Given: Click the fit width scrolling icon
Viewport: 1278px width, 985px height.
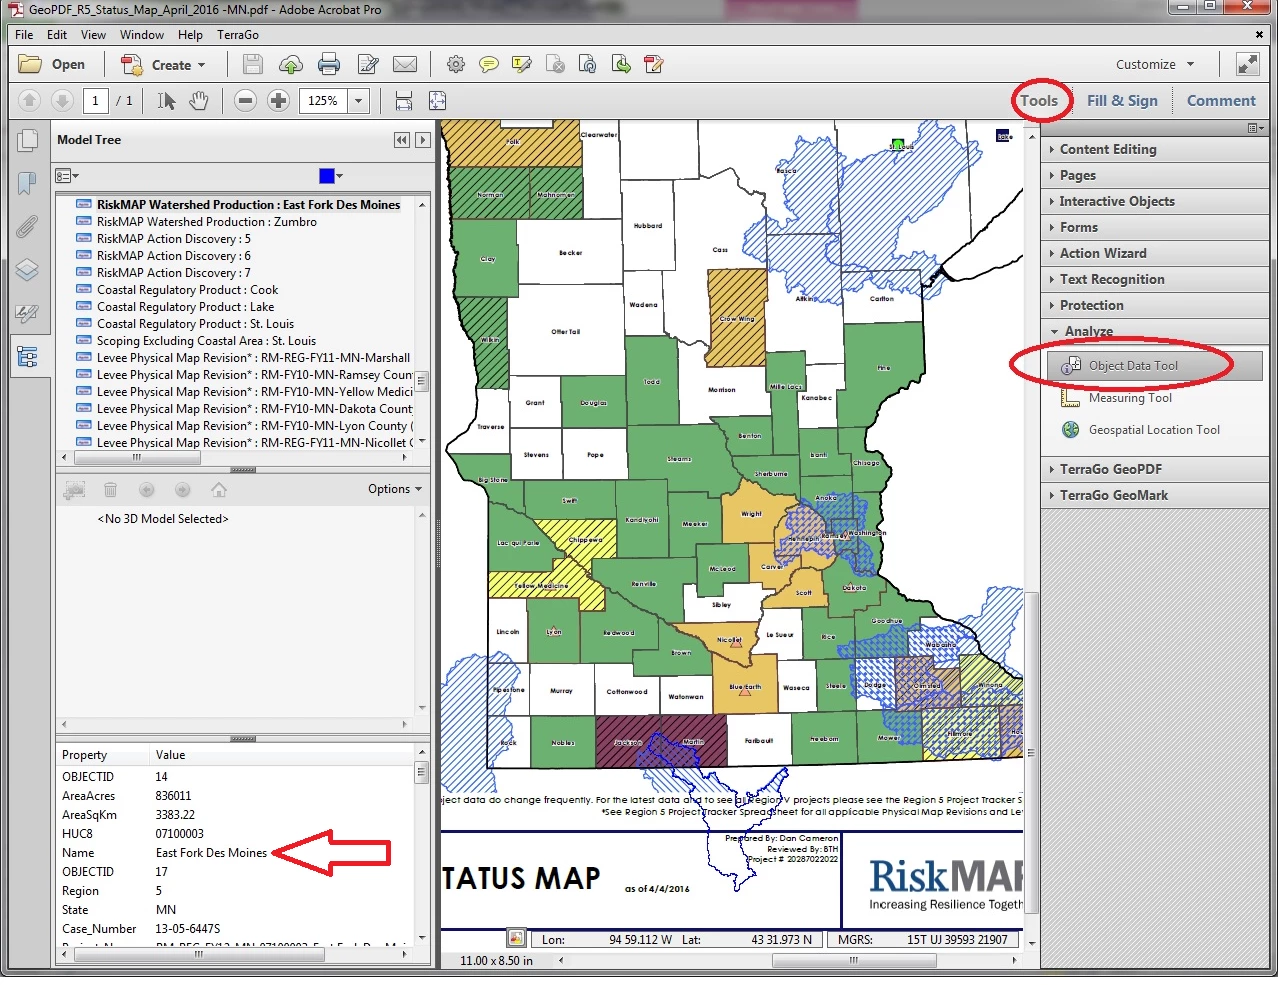Looking at the screenshot, I should [x=404, y=101].
